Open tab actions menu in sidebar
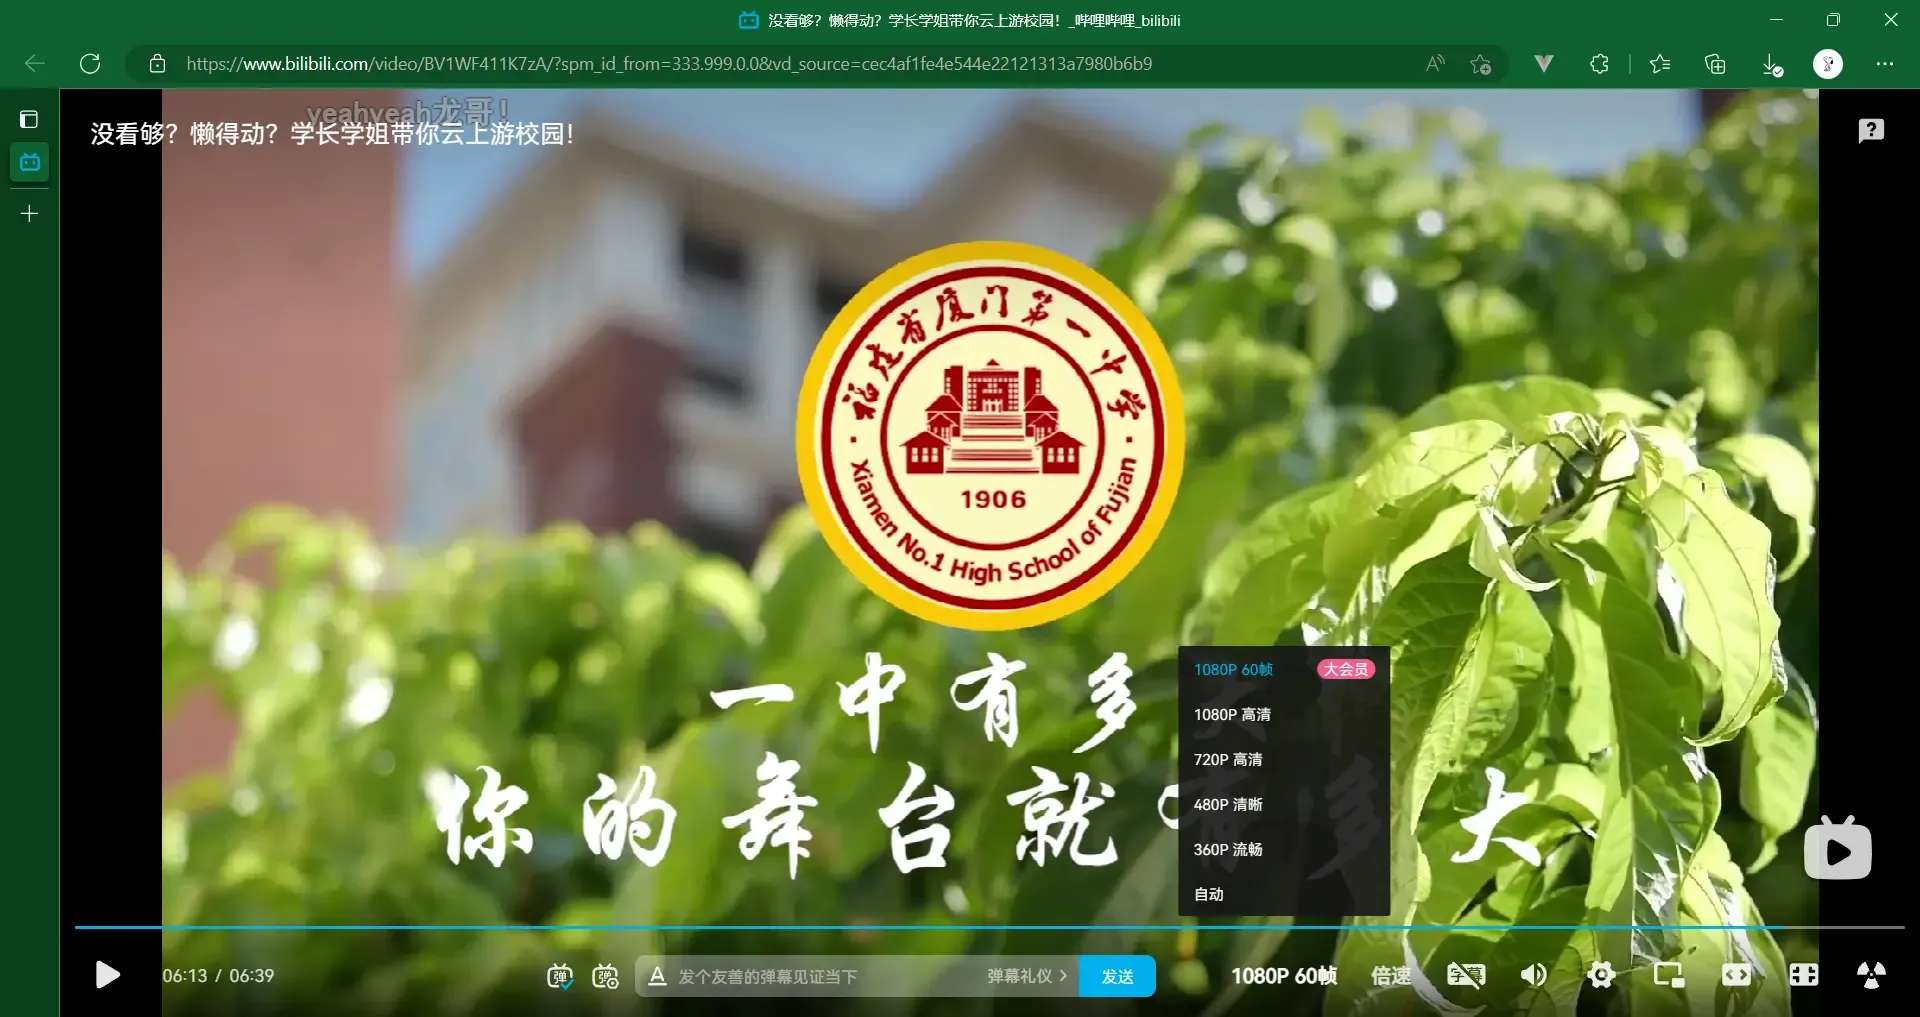The width and height of the screenshot is (1920, 1017). click(29, 120)
